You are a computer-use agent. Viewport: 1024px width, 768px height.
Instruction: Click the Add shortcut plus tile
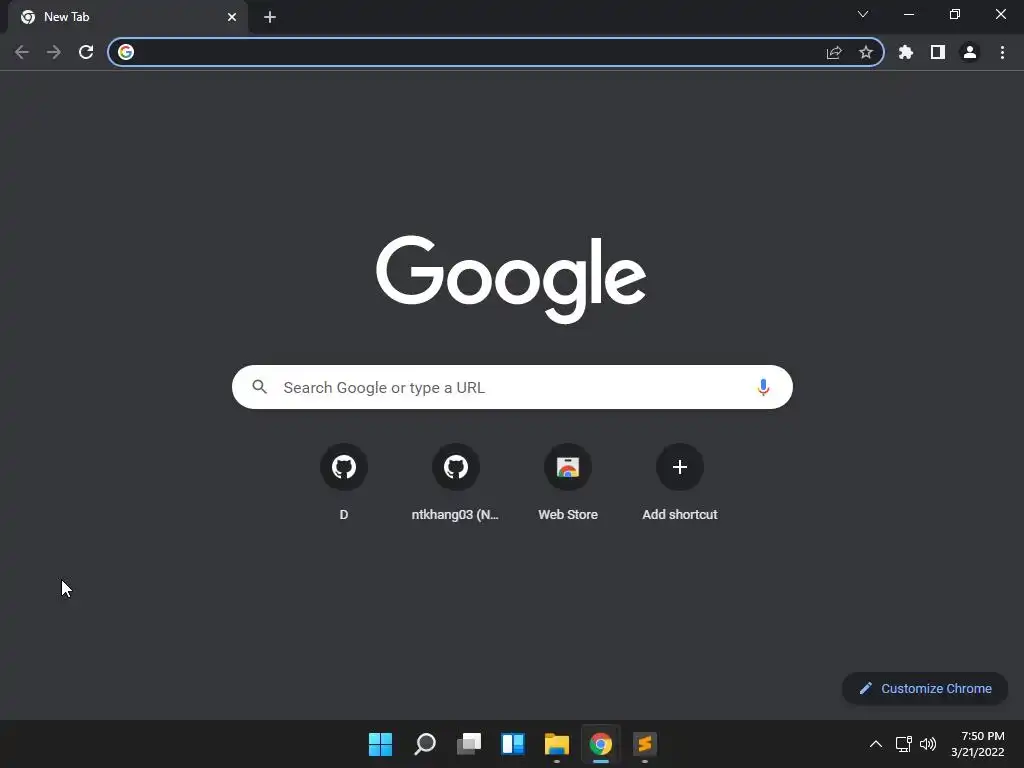click(680, 483)
